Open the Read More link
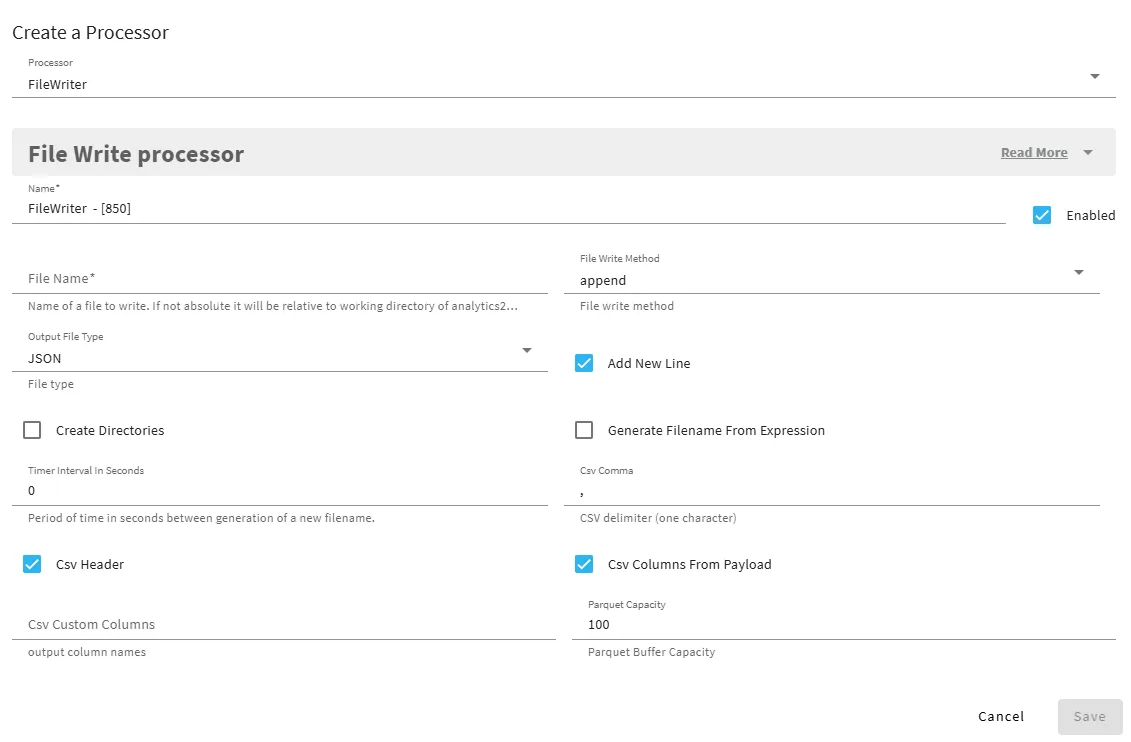This screenshot has height=742, width=1131. (1034, 153)
